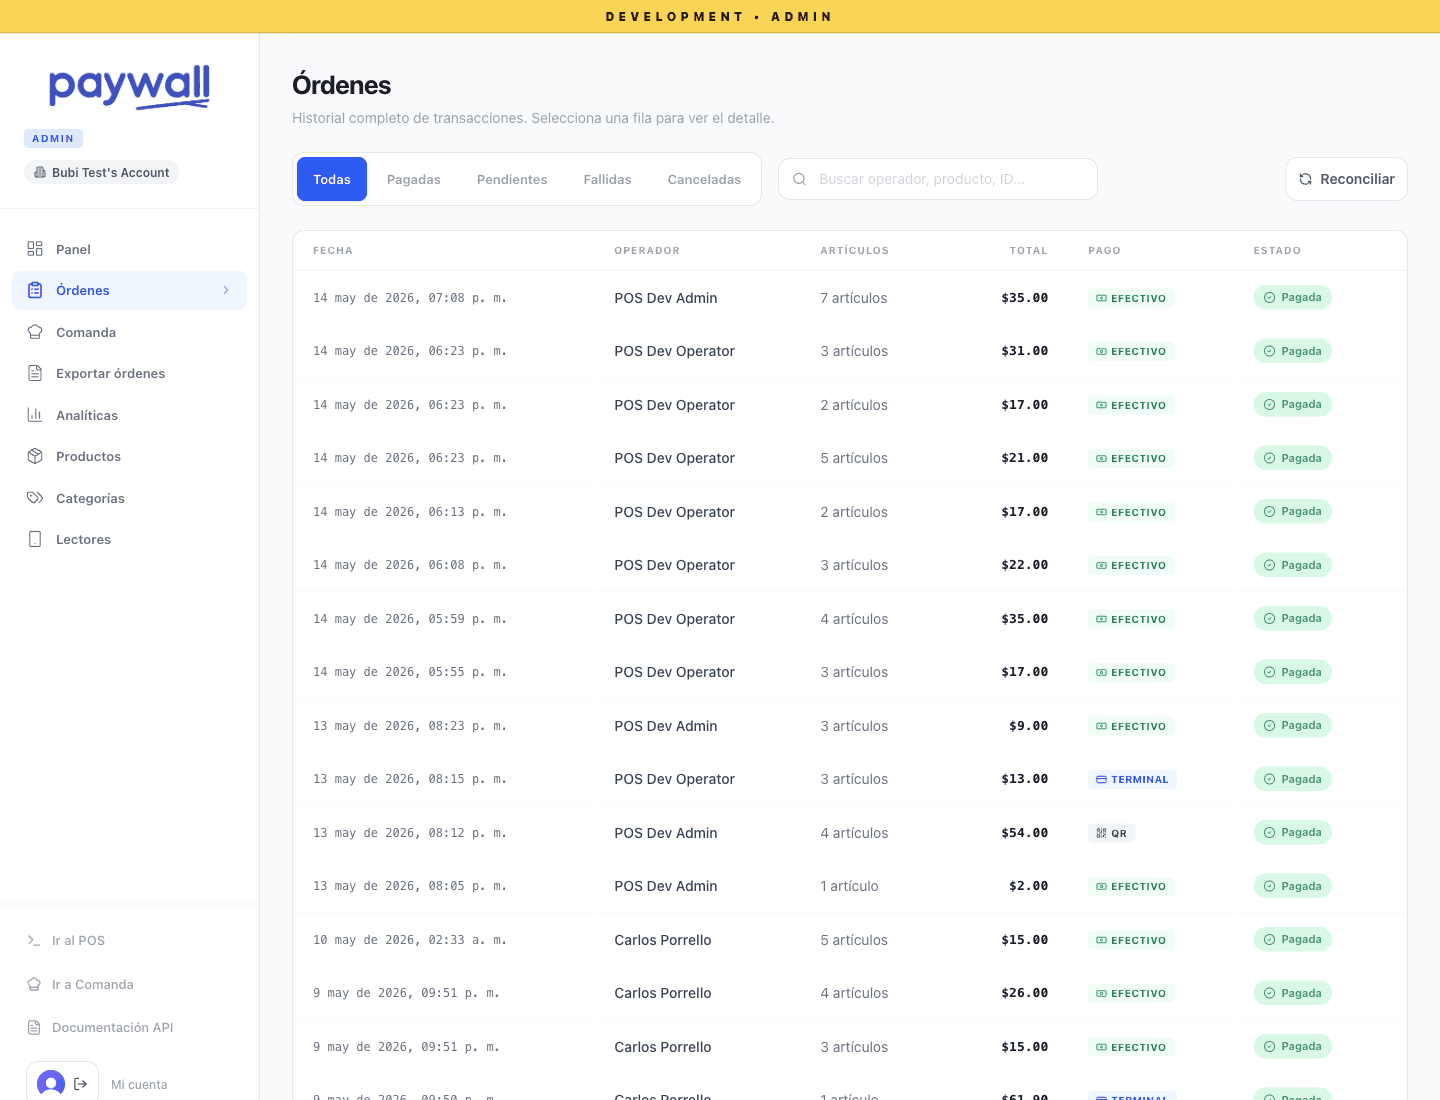Click the user avatar icon at bottom
The width and height of the screenshot is (1440, 1100).
pyautogui.click(x=51, y=1084)
